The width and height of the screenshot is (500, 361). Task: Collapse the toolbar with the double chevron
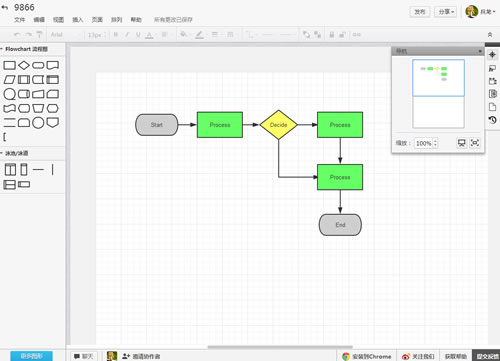(490, 35)
